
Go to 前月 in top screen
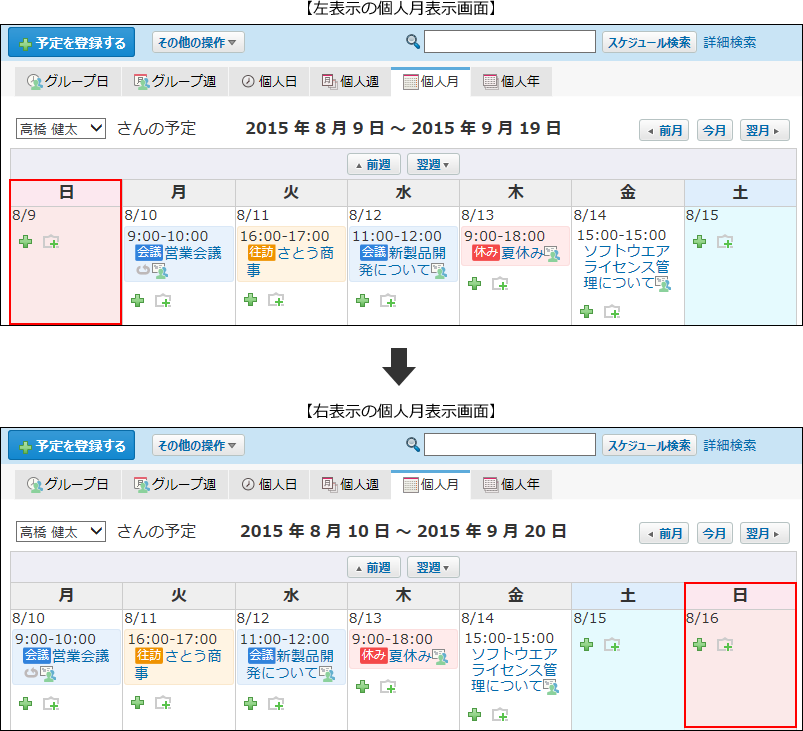click(x=664, y=130)
